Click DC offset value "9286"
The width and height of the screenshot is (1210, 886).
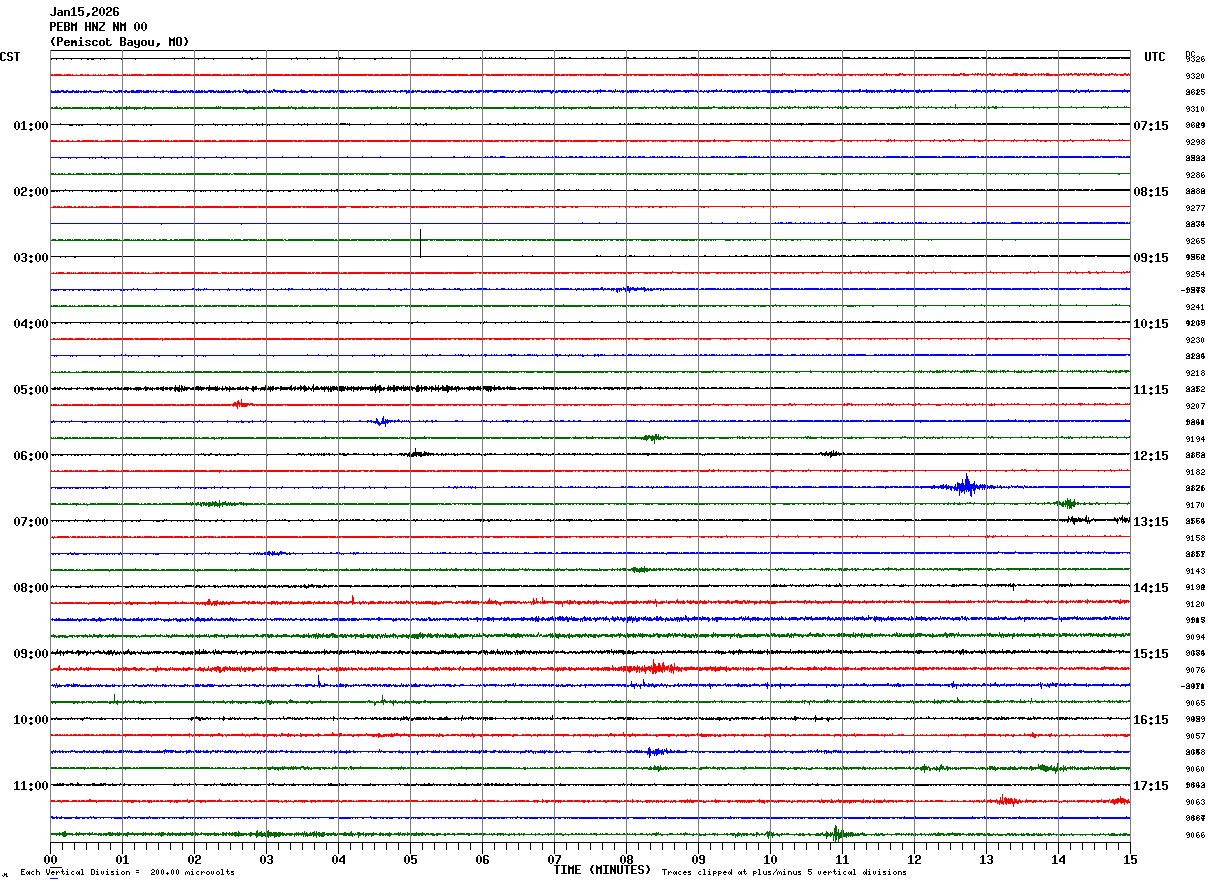1195,175
